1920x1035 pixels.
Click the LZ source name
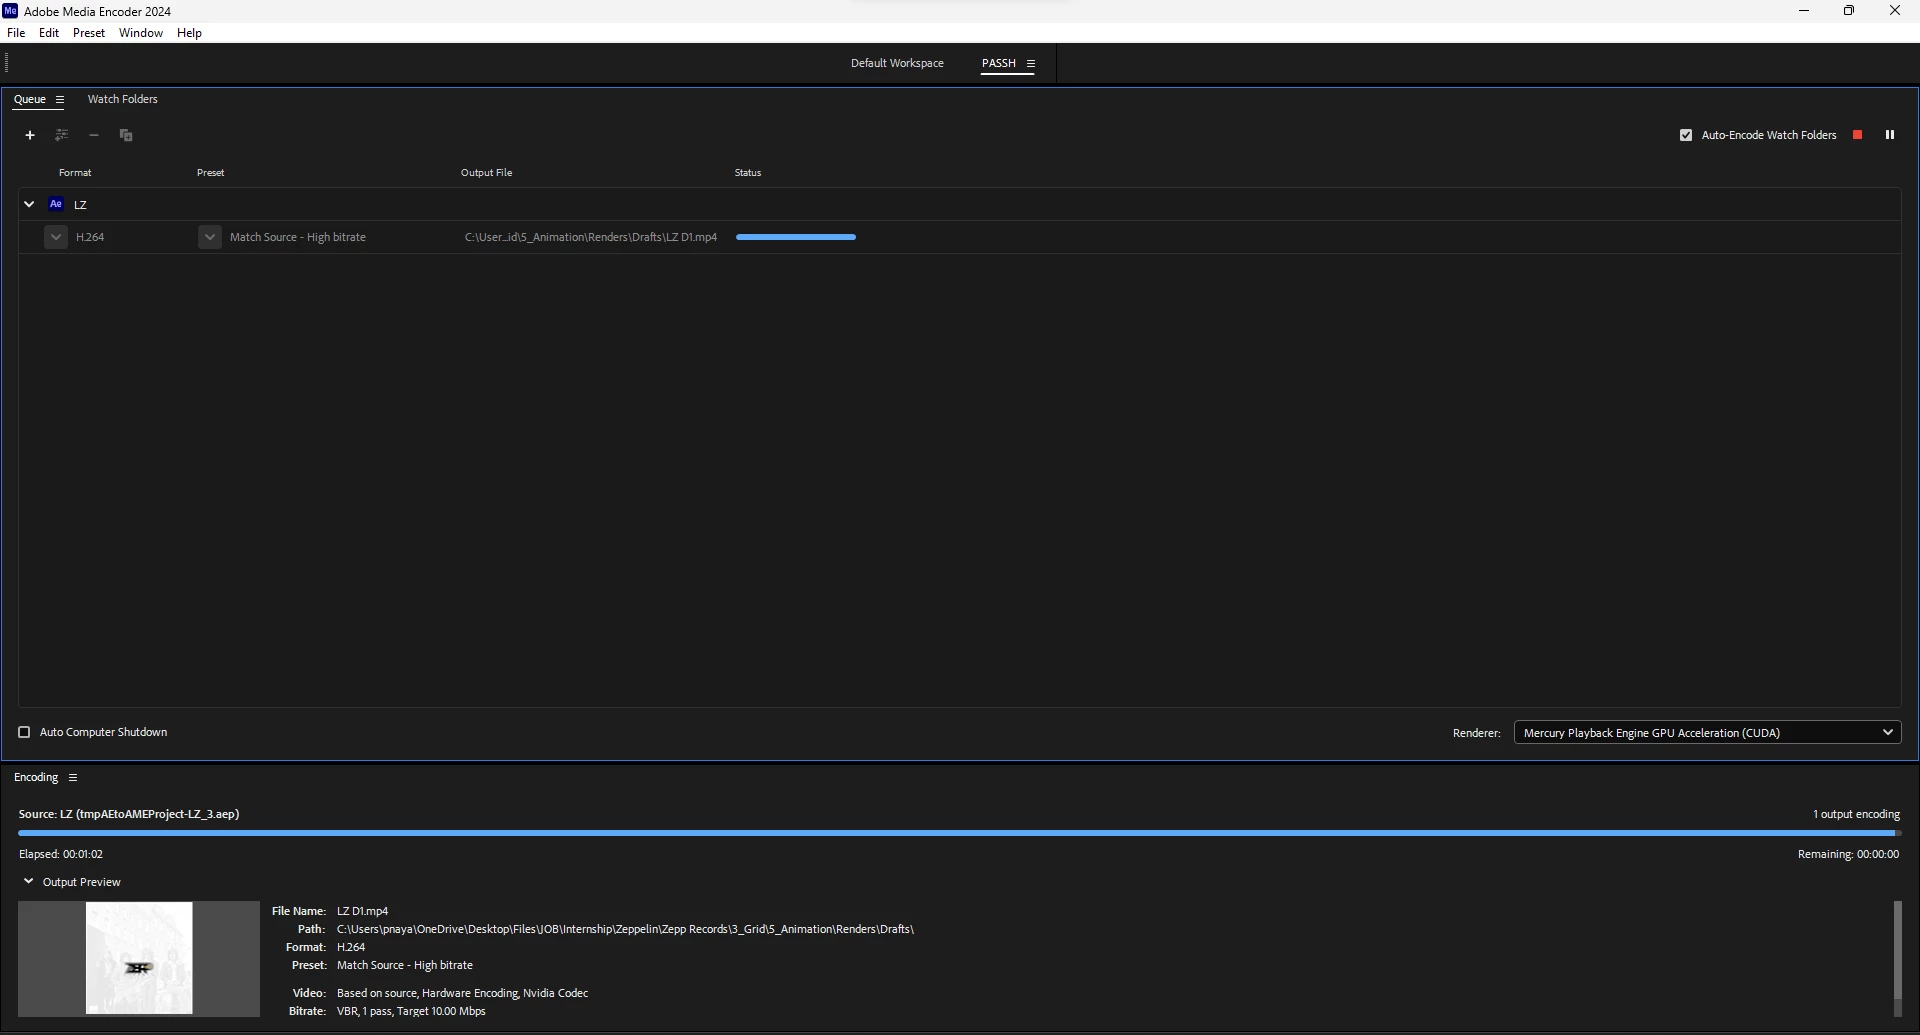pyautogui.click(x=80, y=205)
